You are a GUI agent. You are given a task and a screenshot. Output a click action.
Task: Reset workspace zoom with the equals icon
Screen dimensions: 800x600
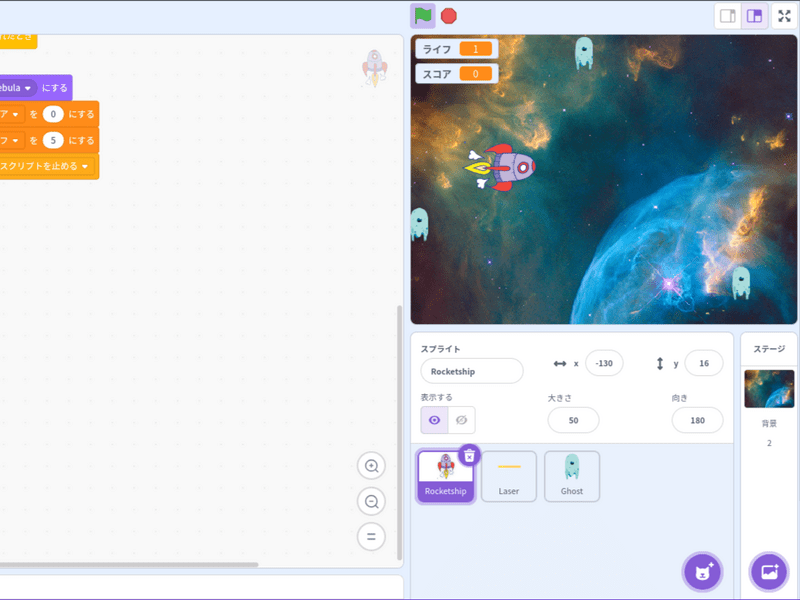[371, 537]
